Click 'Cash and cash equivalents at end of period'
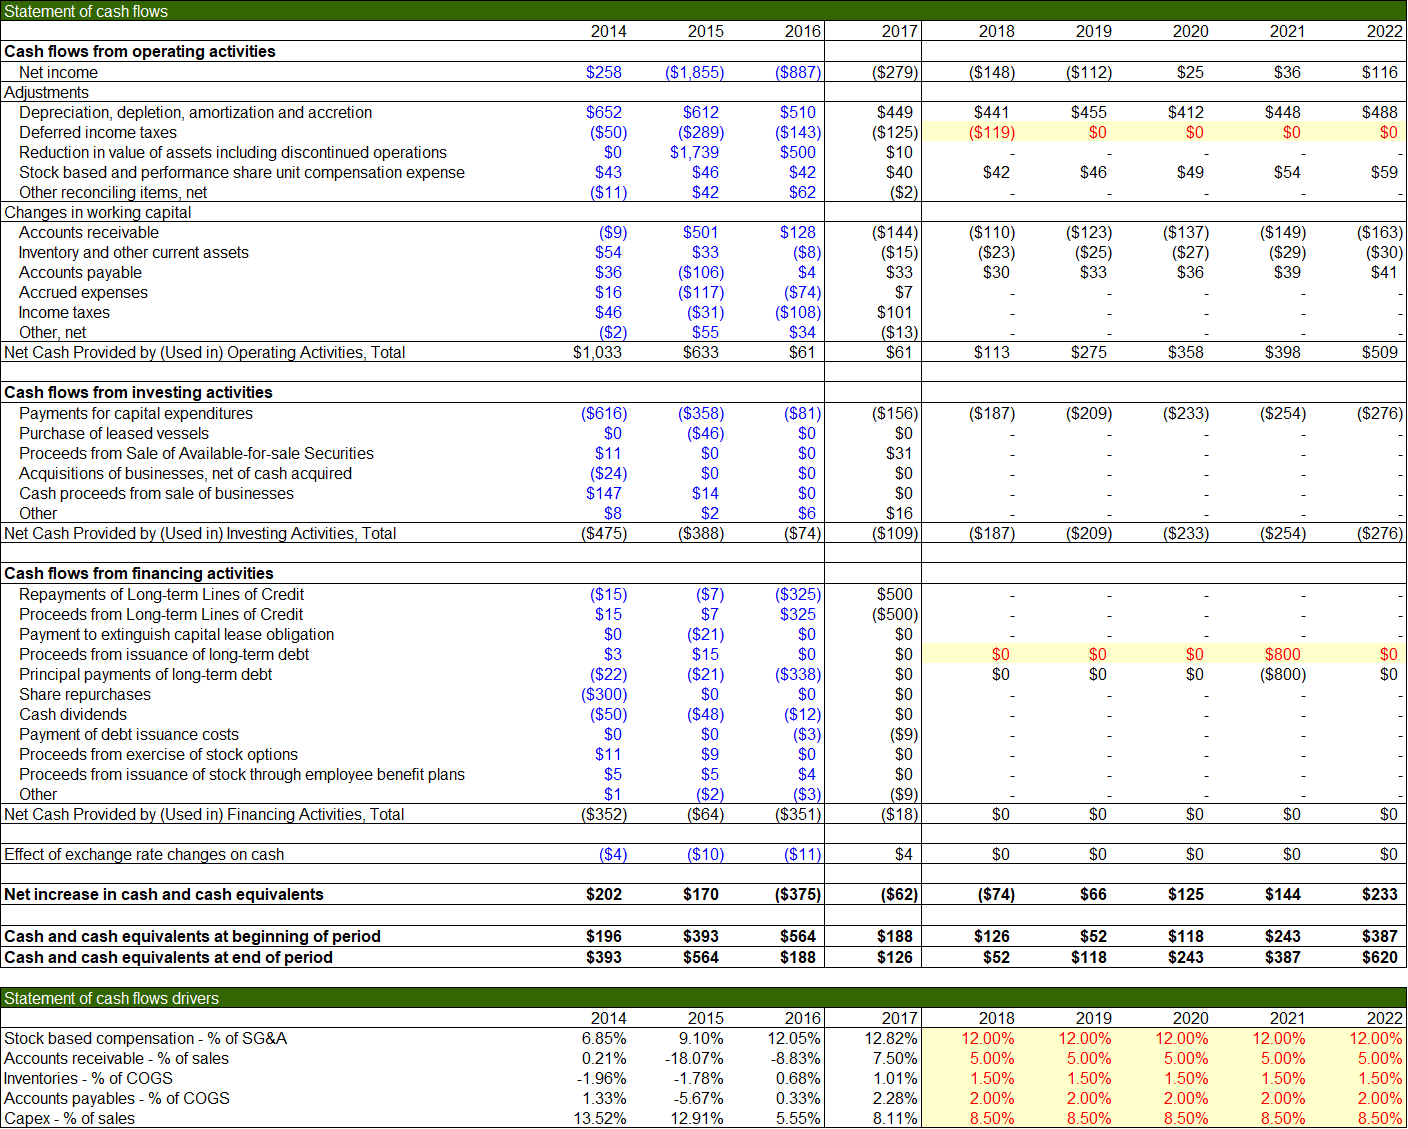The image size is (1408, 1129). 168,957
